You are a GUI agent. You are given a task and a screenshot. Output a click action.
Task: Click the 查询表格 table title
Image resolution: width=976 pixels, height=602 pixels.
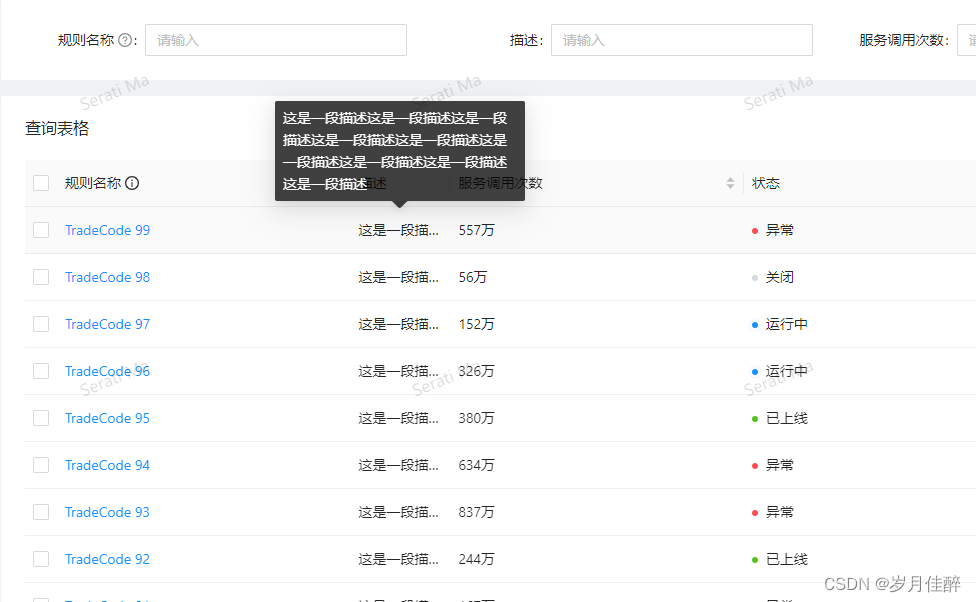(57, 128)
